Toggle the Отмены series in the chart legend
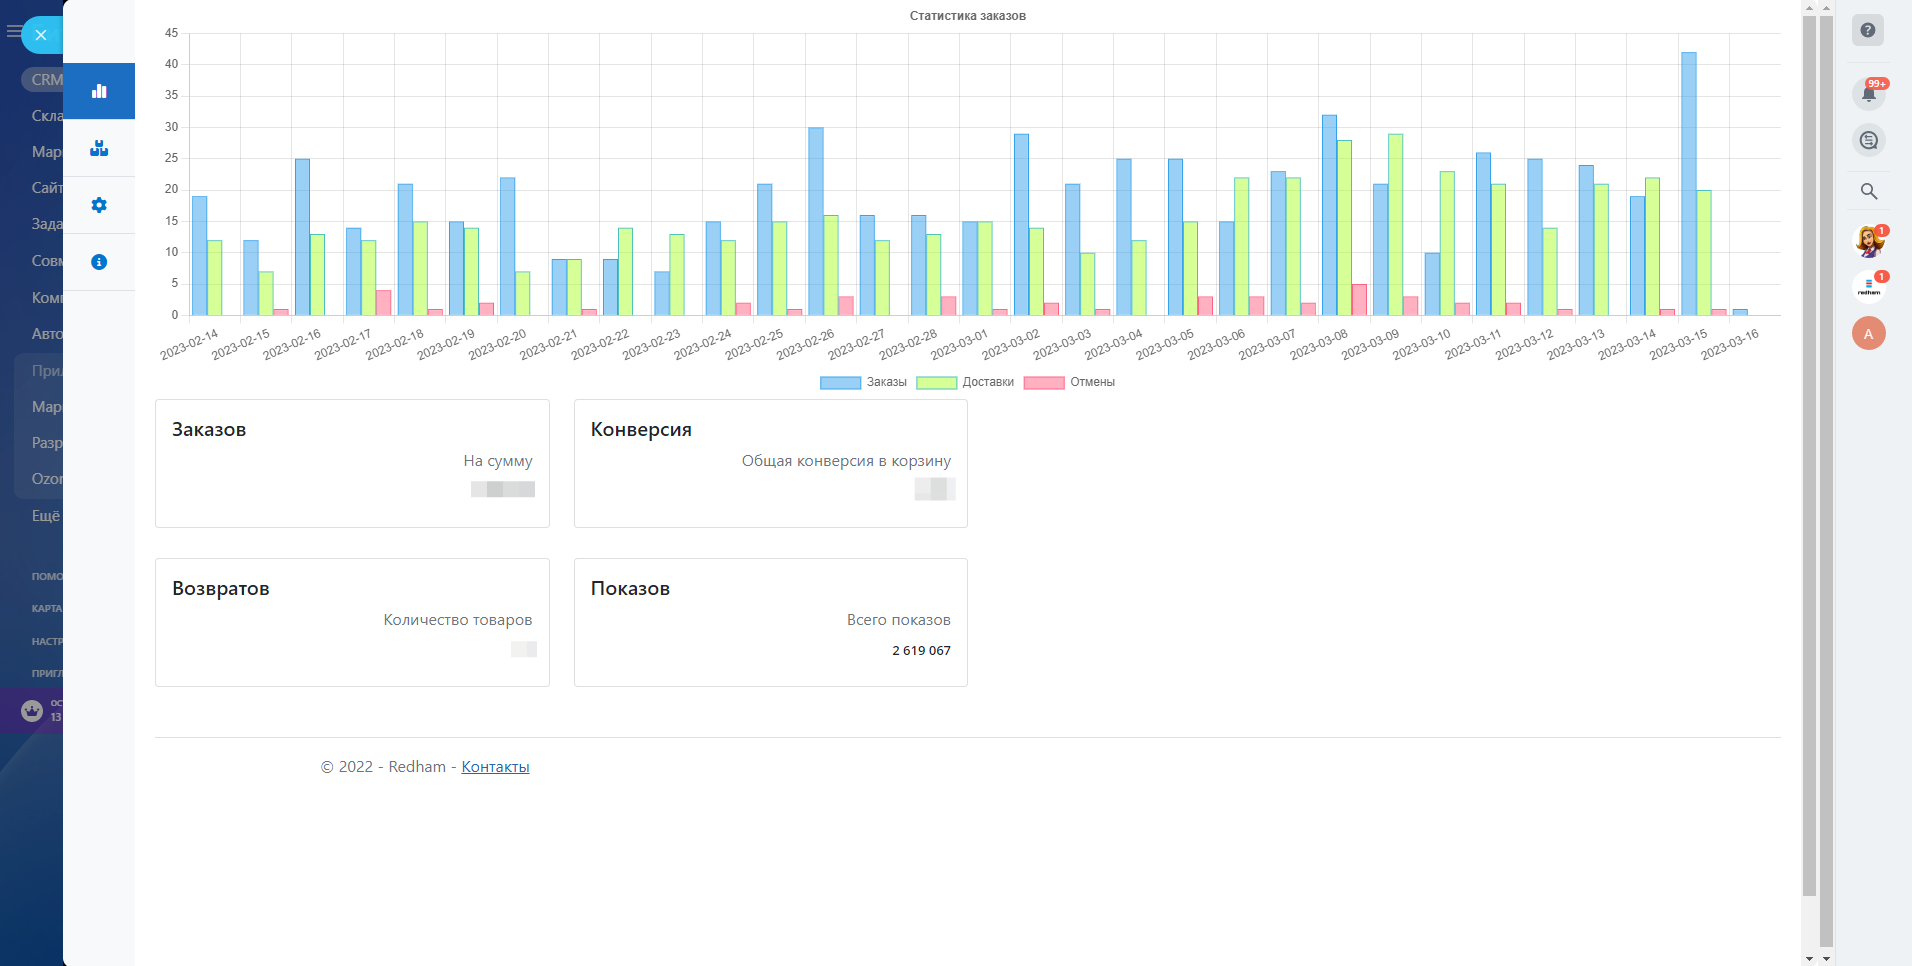The image size is (1912, 966). click(x=1069, y=383)
